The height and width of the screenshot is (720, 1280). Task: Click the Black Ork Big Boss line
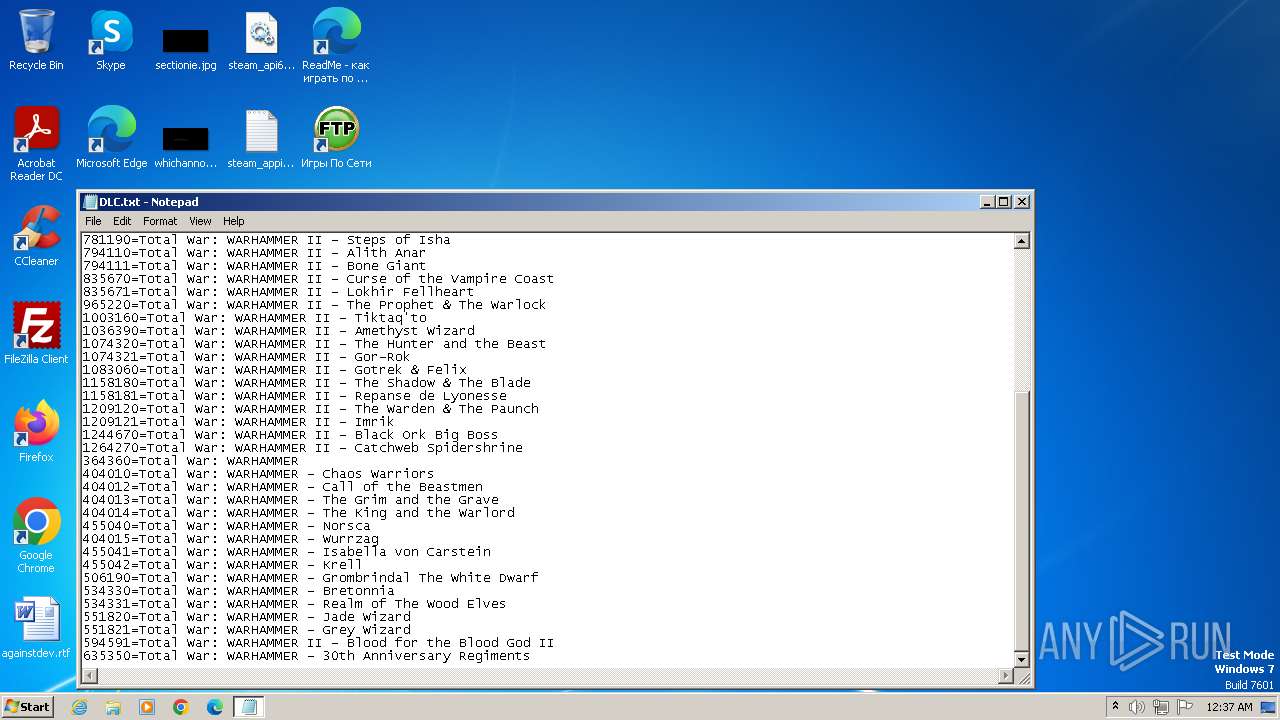tap(290, 435)
